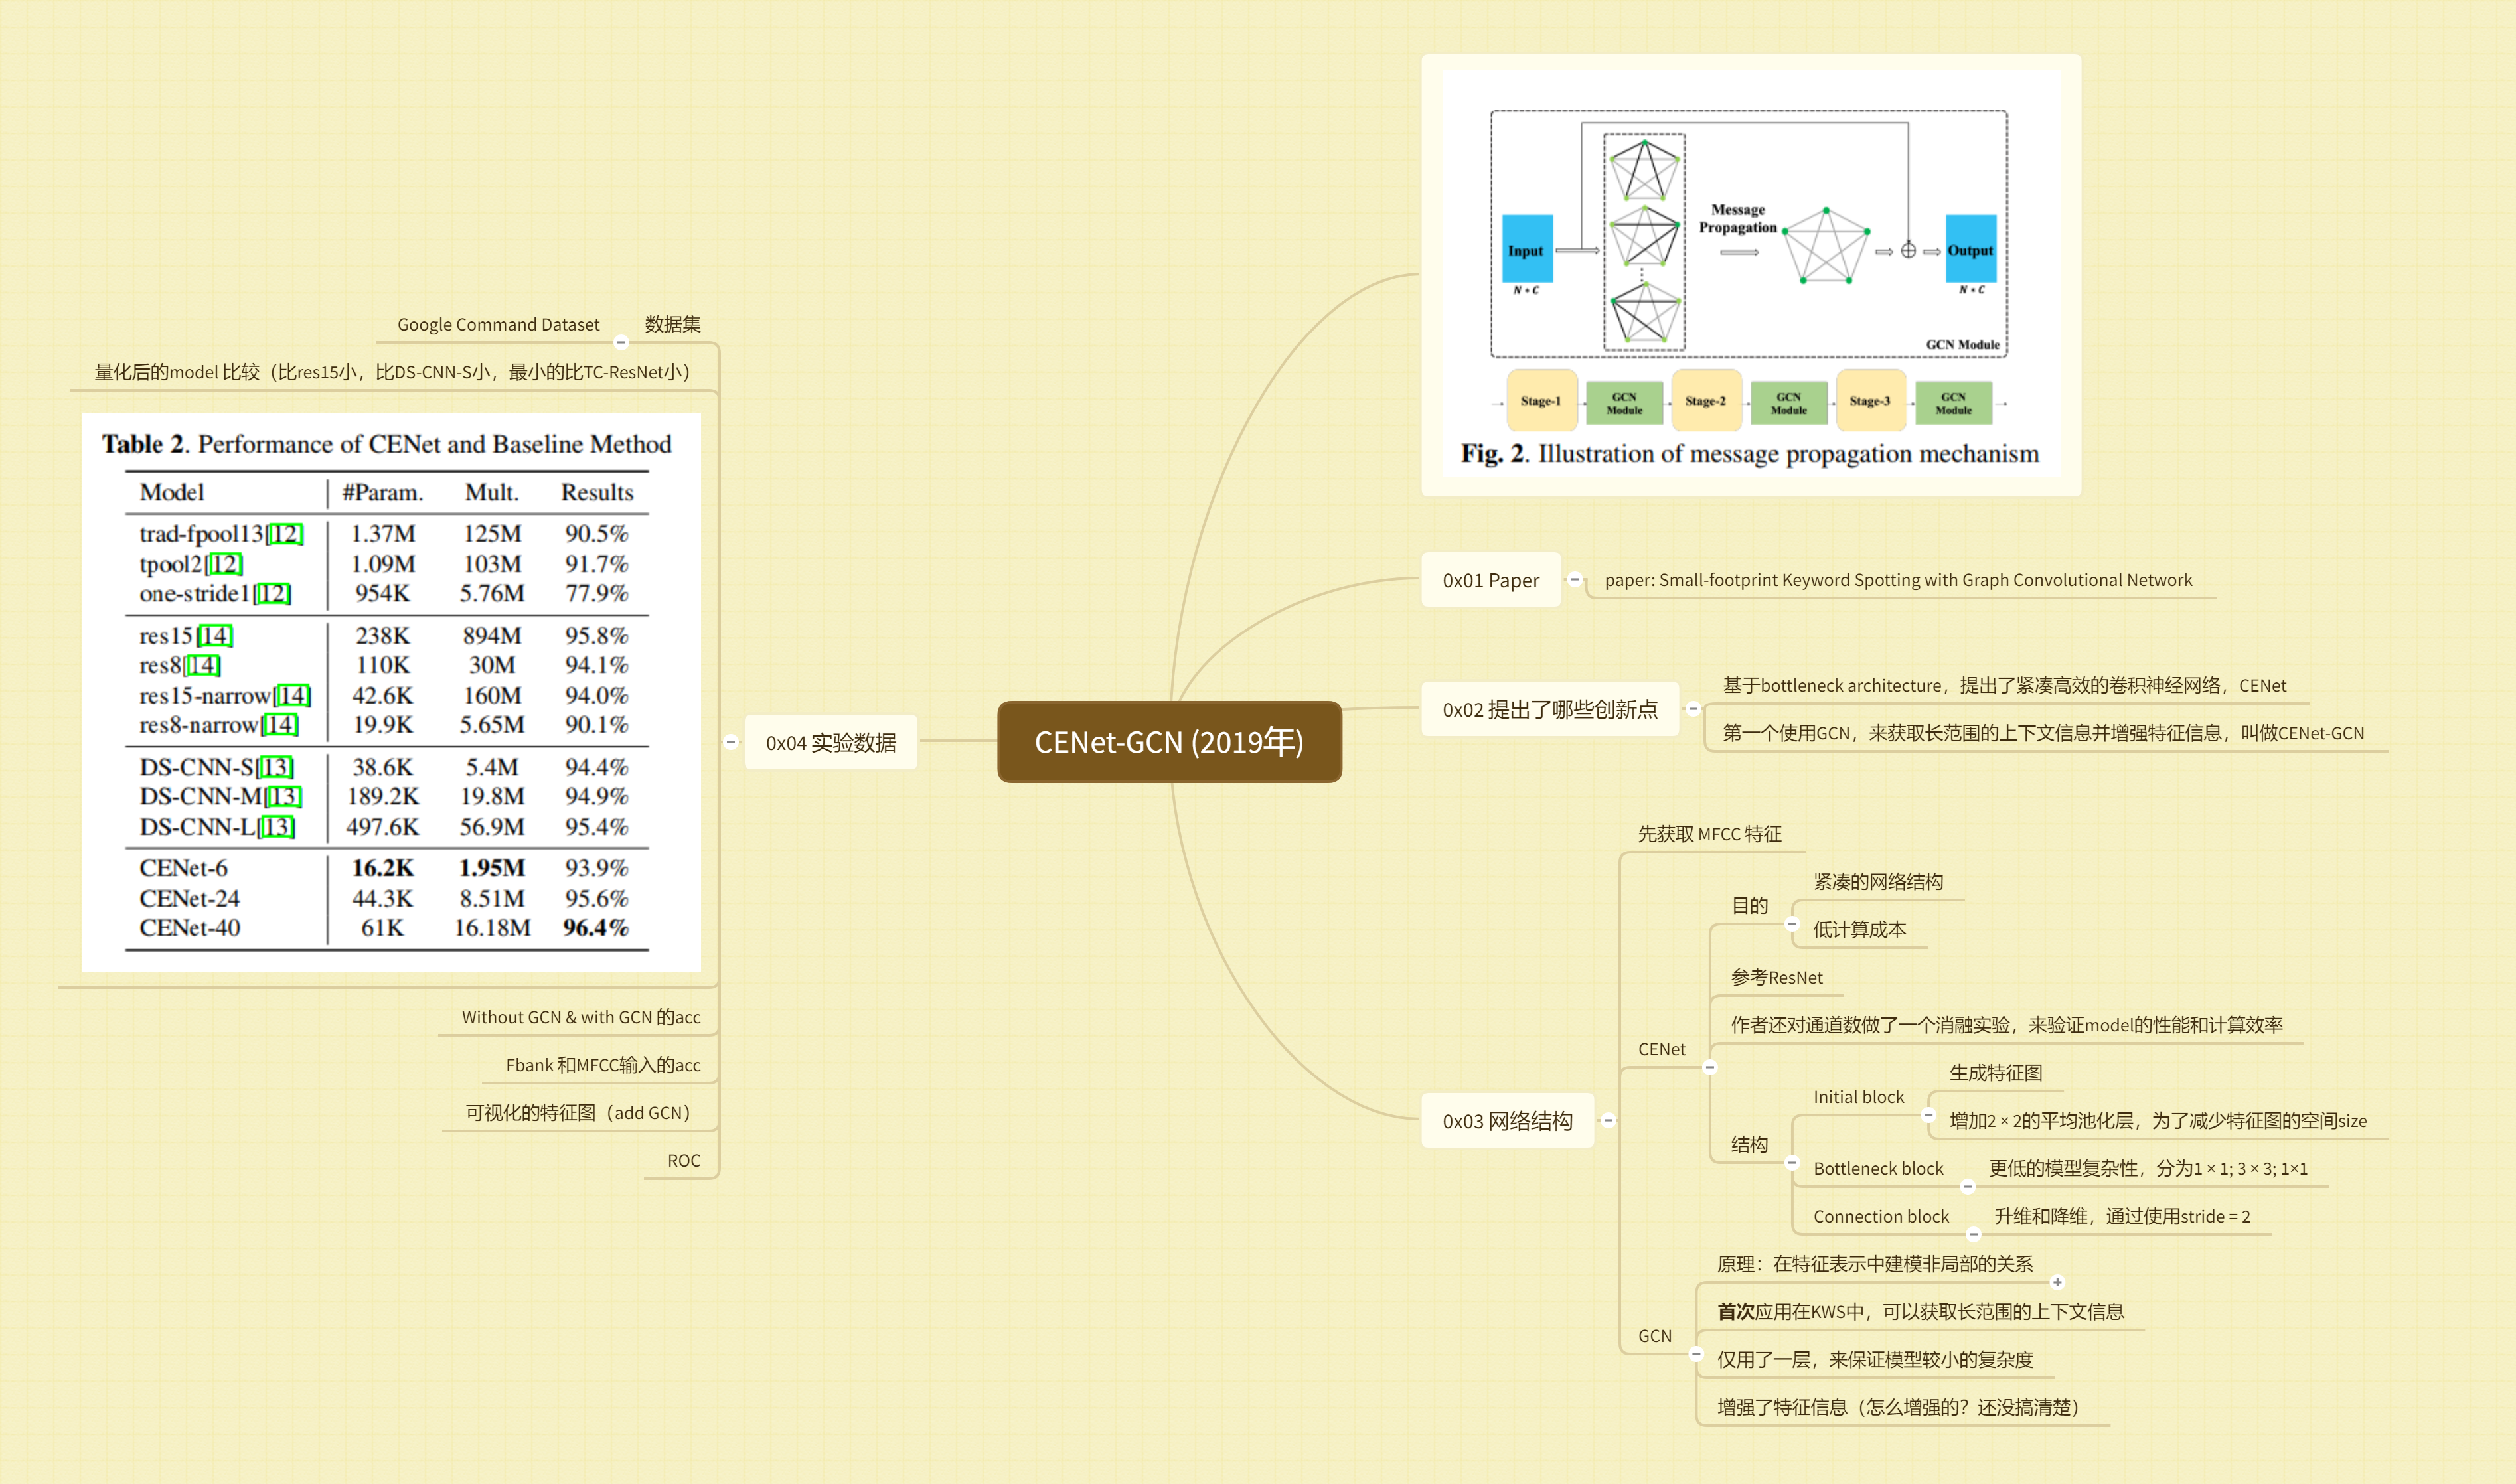Select the 0x03 网络结构 topic
The image size is (2516, 1484).
tap(1507, 1121)
